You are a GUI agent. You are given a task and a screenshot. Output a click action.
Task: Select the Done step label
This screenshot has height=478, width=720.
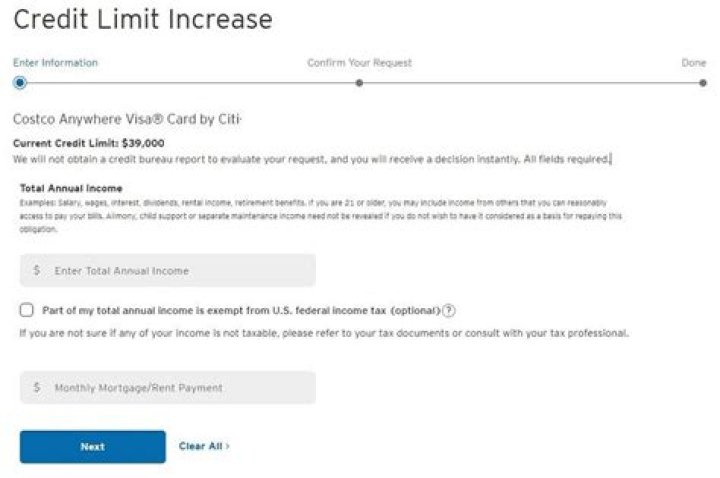(693, 63)
